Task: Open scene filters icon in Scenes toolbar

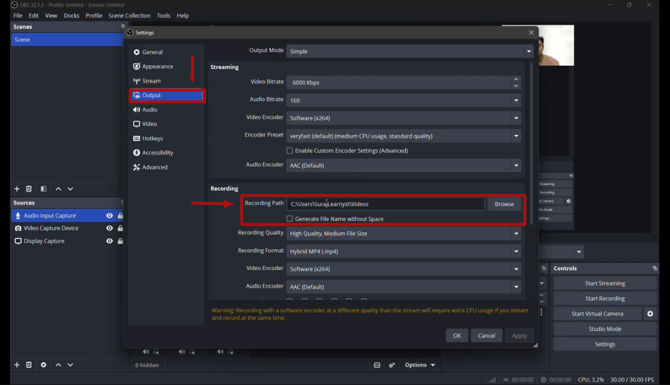Action: pos(43,189)
